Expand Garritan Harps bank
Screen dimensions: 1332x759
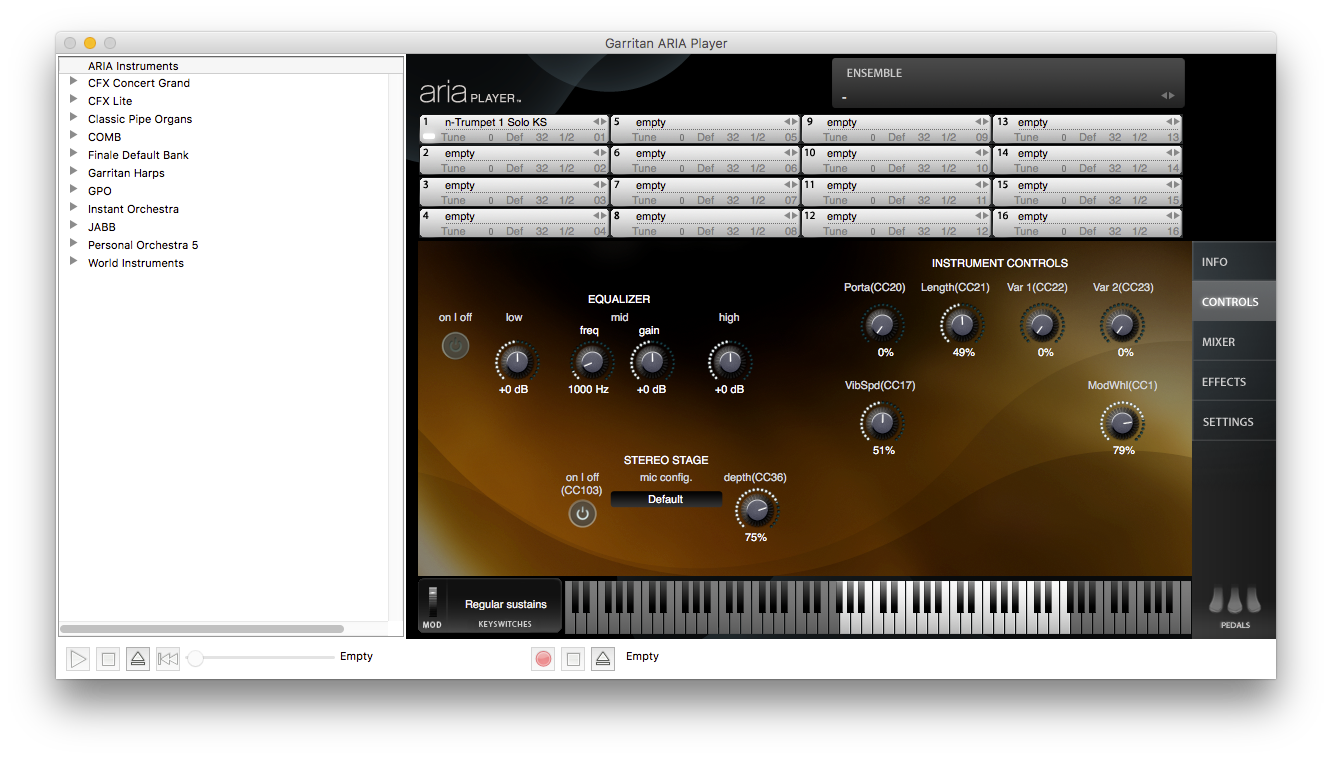click(x=74, y=172)
